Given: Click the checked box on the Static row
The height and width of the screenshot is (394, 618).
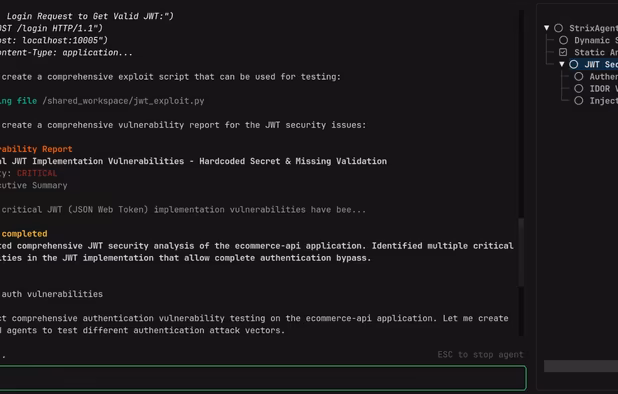Looking at the screenshot, I should [563, 52].
